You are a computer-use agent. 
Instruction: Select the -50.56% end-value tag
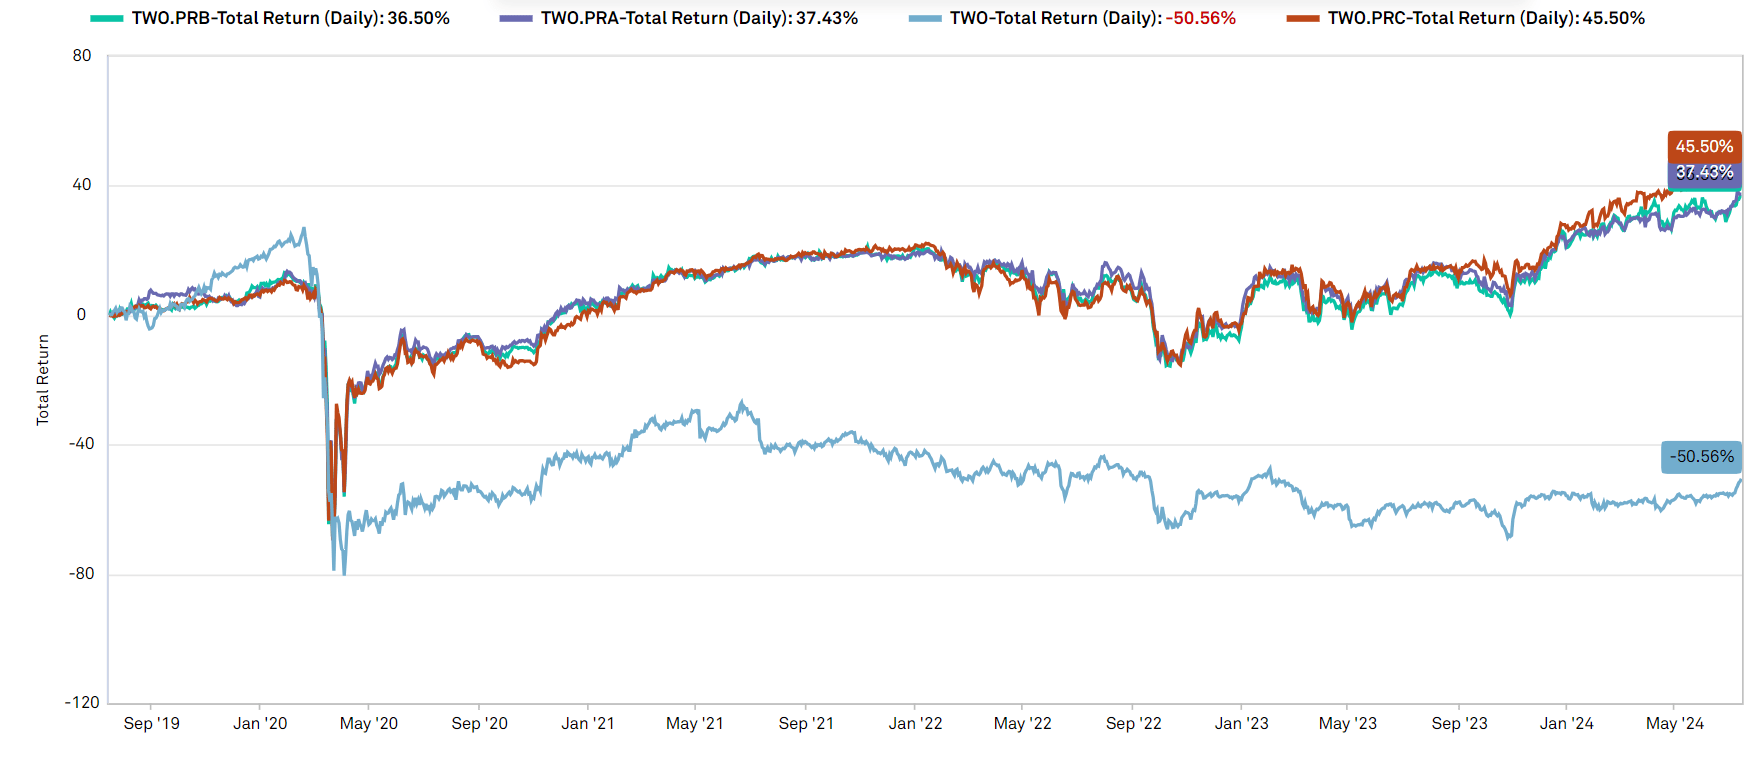pos(1701,457)
